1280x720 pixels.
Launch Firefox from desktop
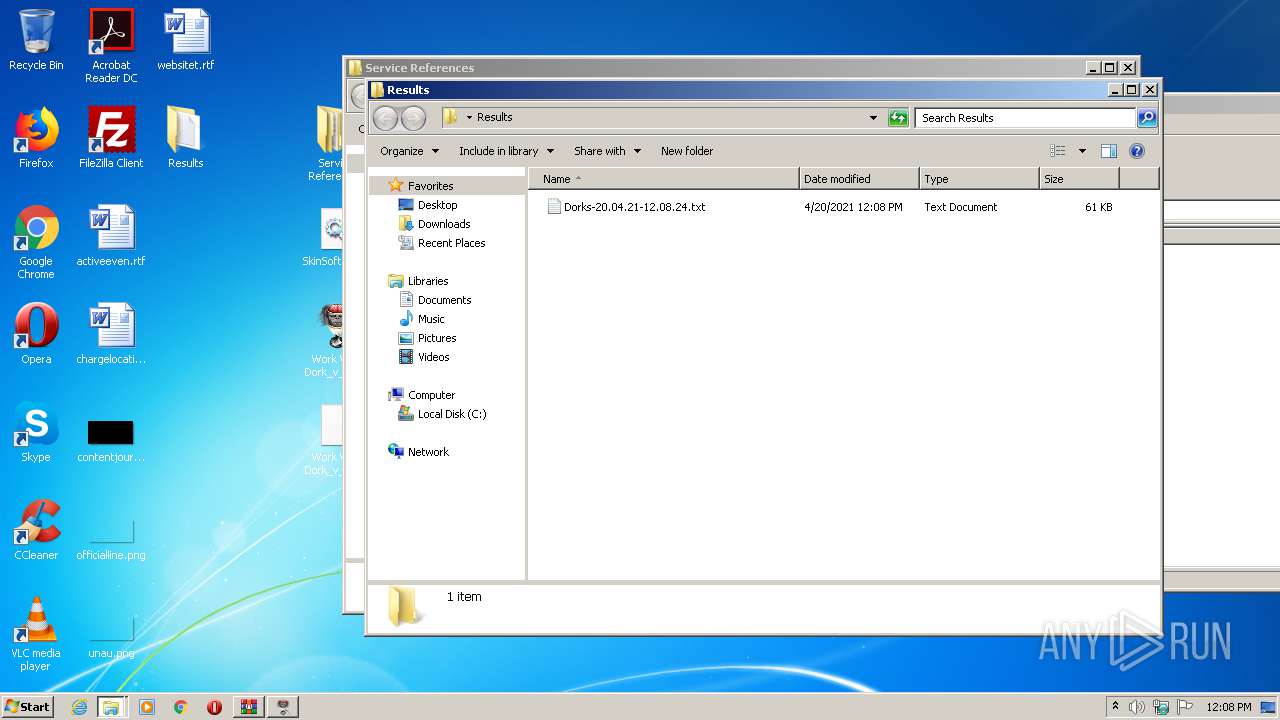(x=36, y=138)
